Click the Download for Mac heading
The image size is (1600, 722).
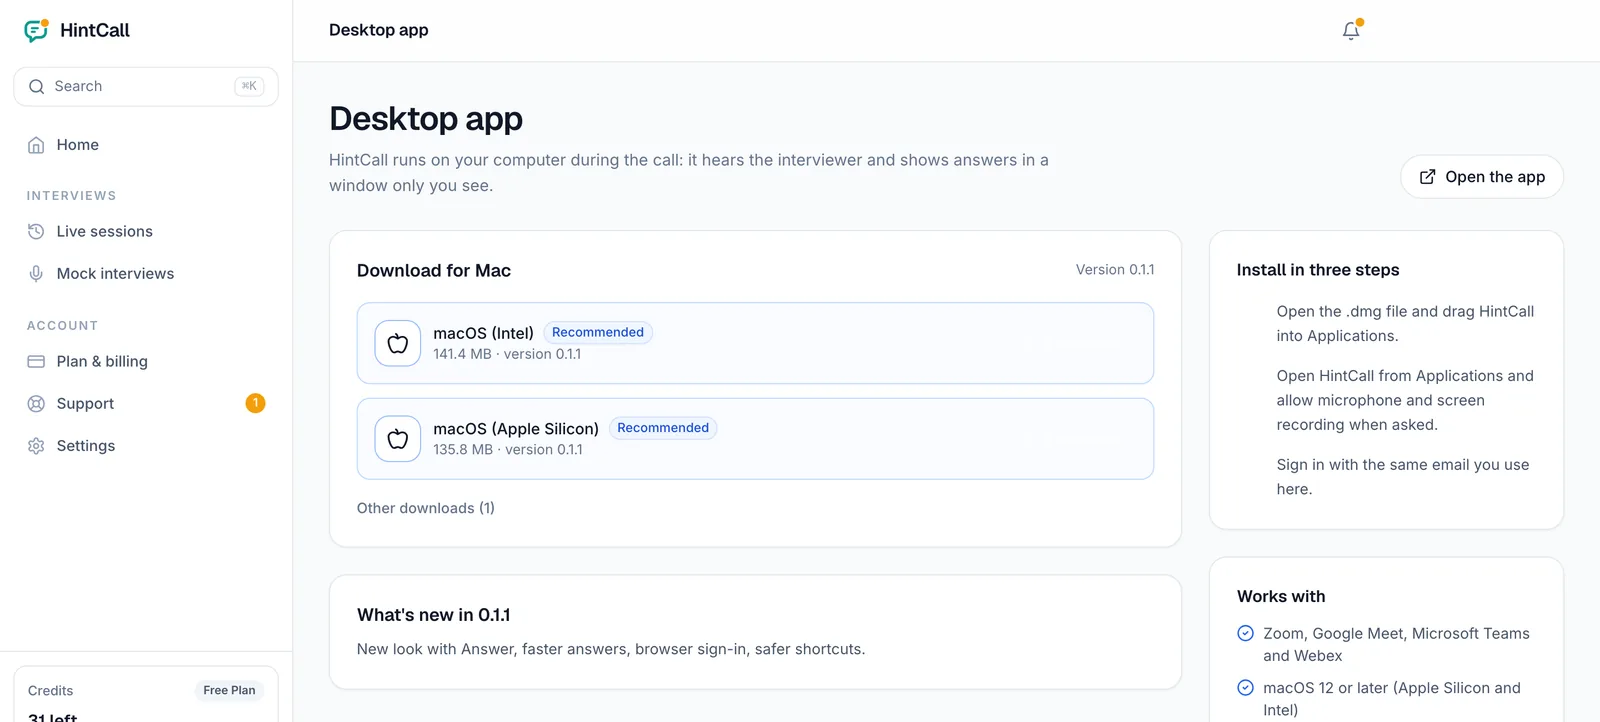click(434, 271)
